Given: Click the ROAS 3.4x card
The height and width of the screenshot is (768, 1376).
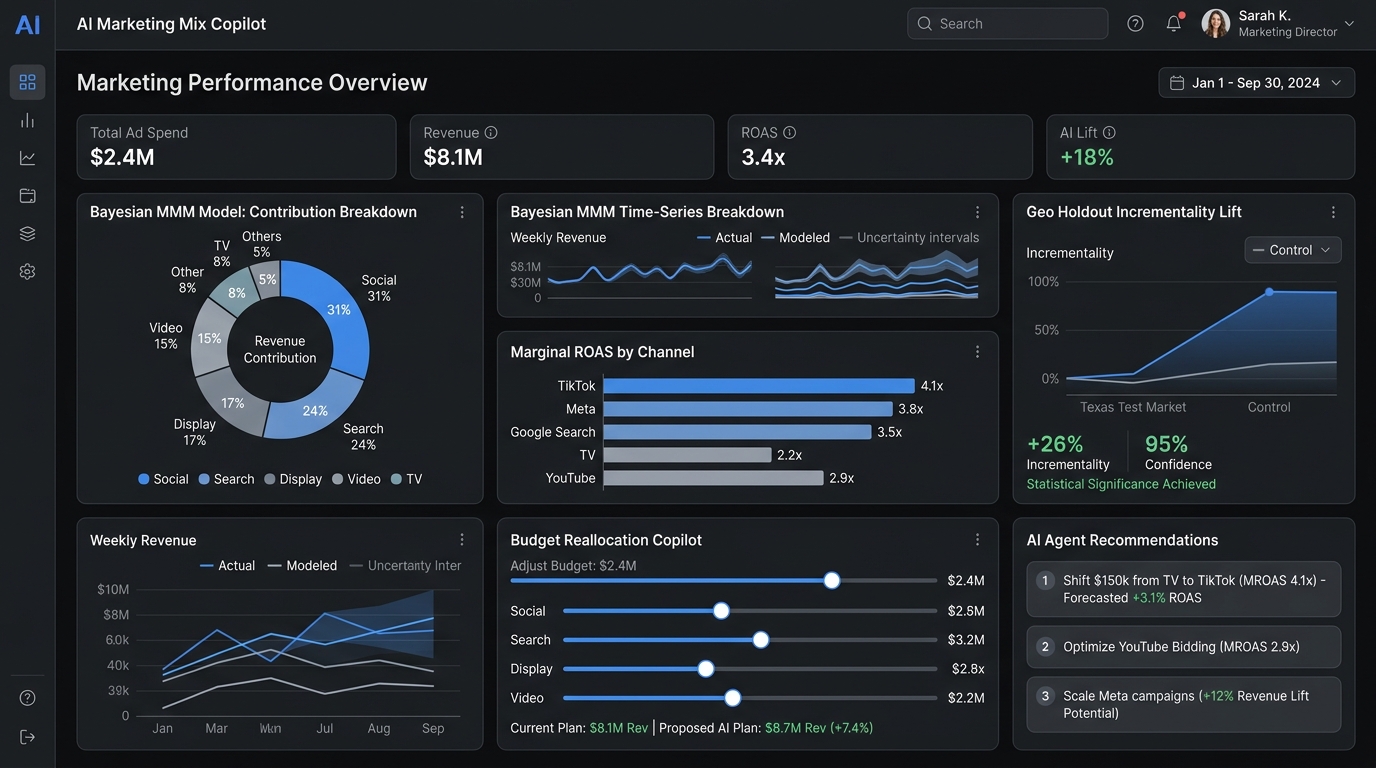Looking at the screenshot, I should tap(880, 147).
